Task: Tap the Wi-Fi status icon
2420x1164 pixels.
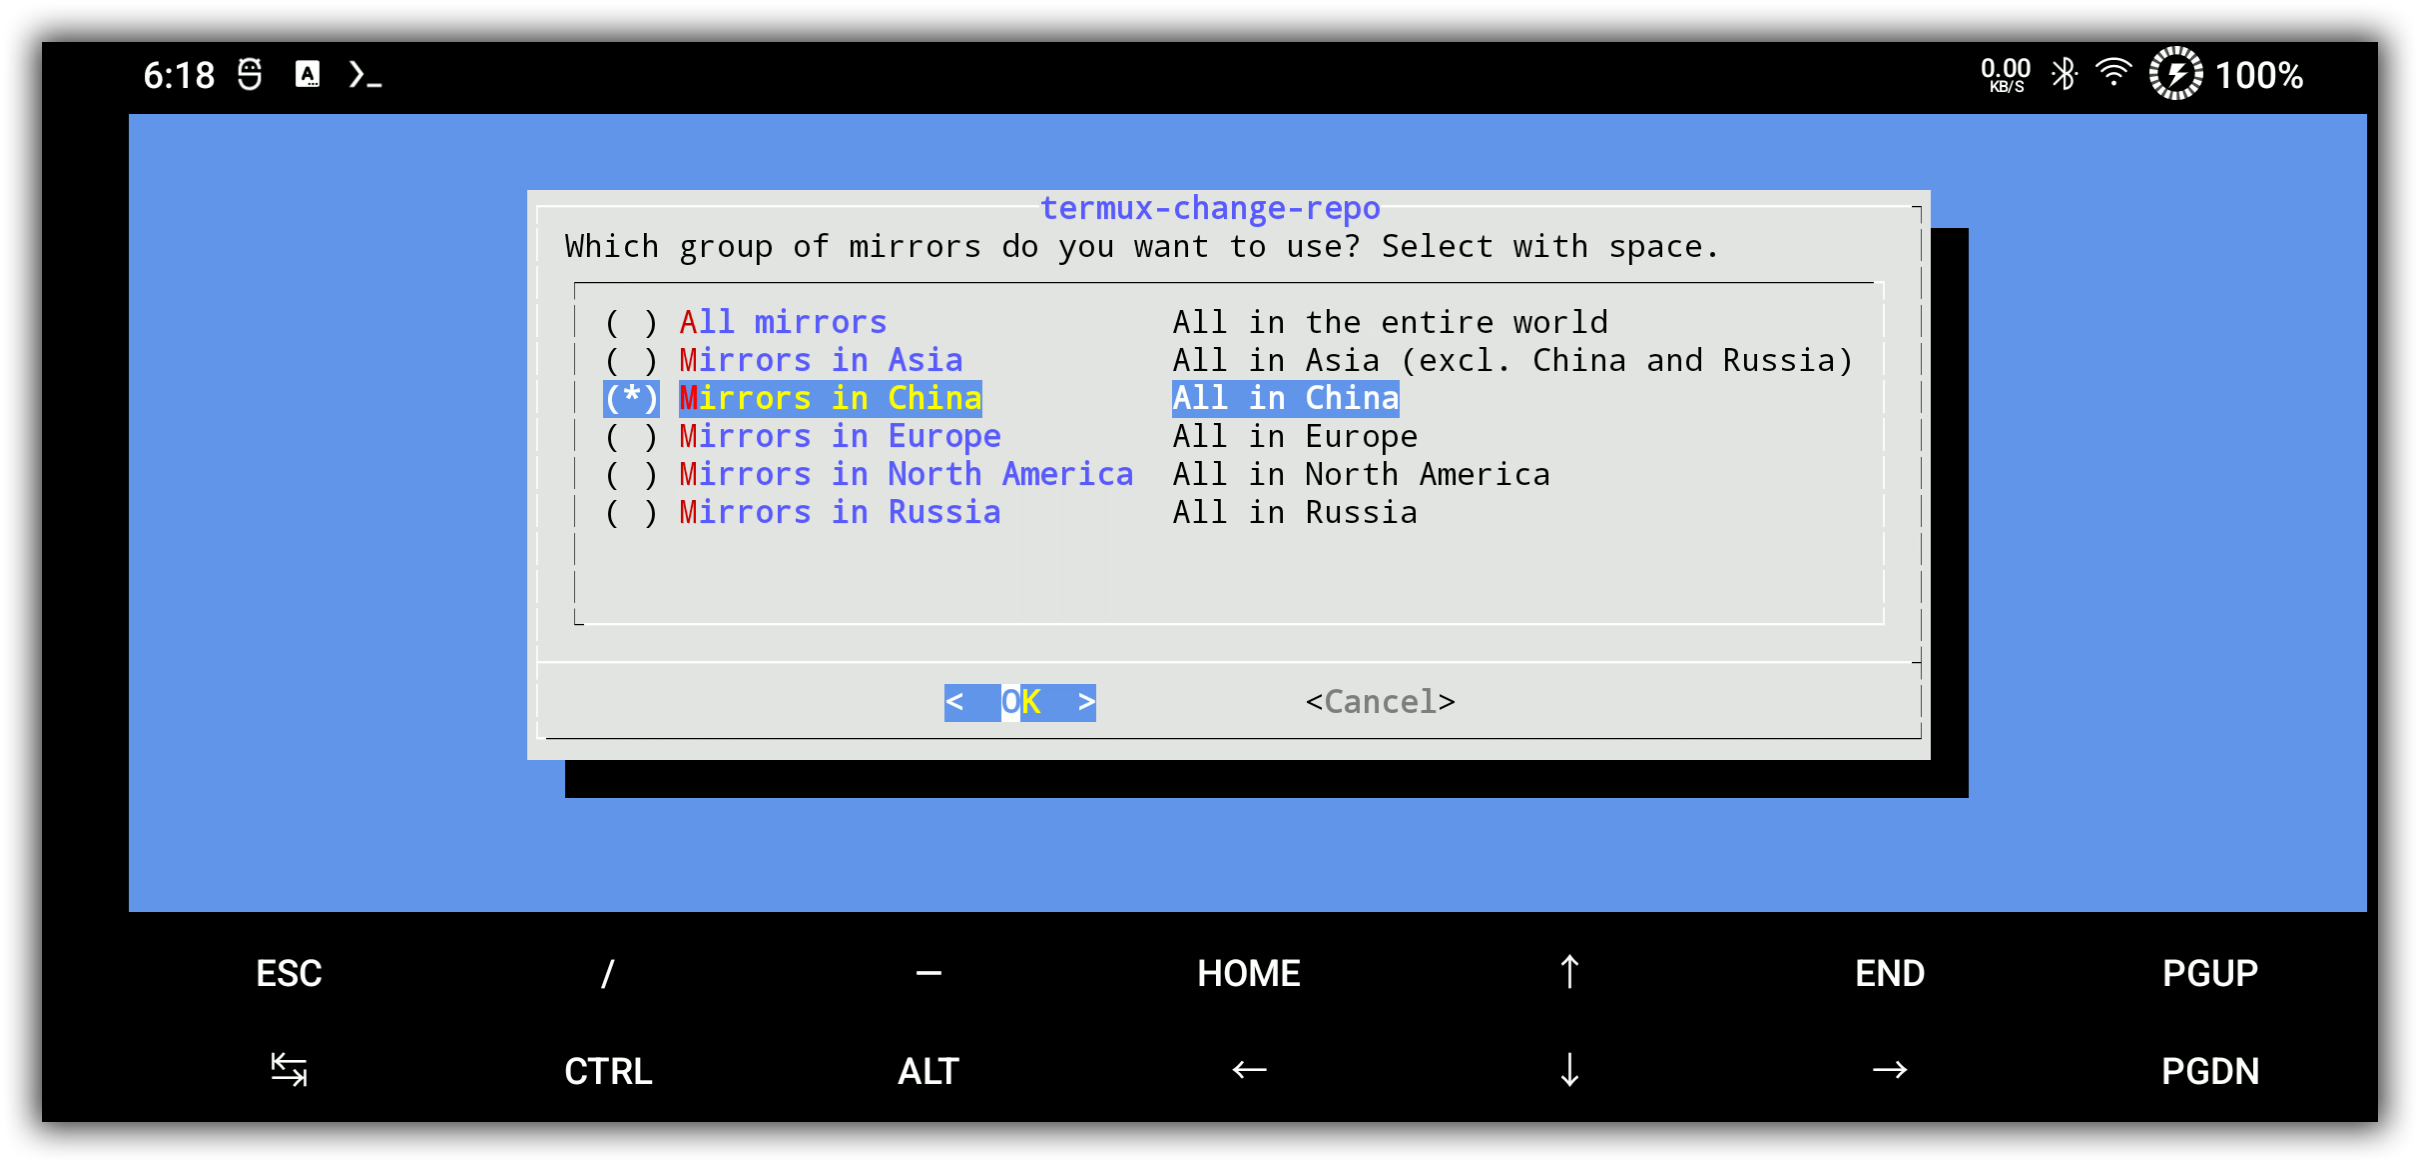Action: point(2113,72)
